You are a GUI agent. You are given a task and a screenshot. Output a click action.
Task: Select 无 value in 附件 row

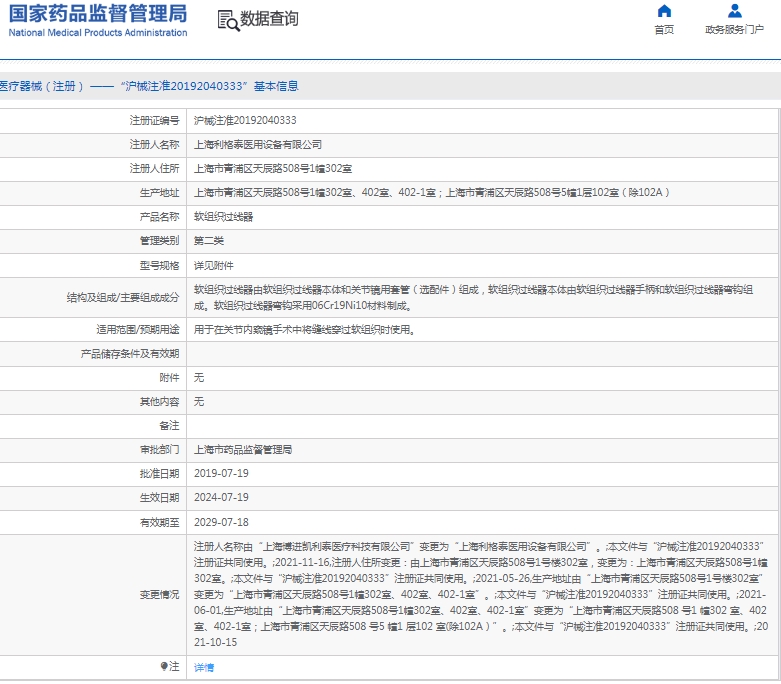(199, 378)
